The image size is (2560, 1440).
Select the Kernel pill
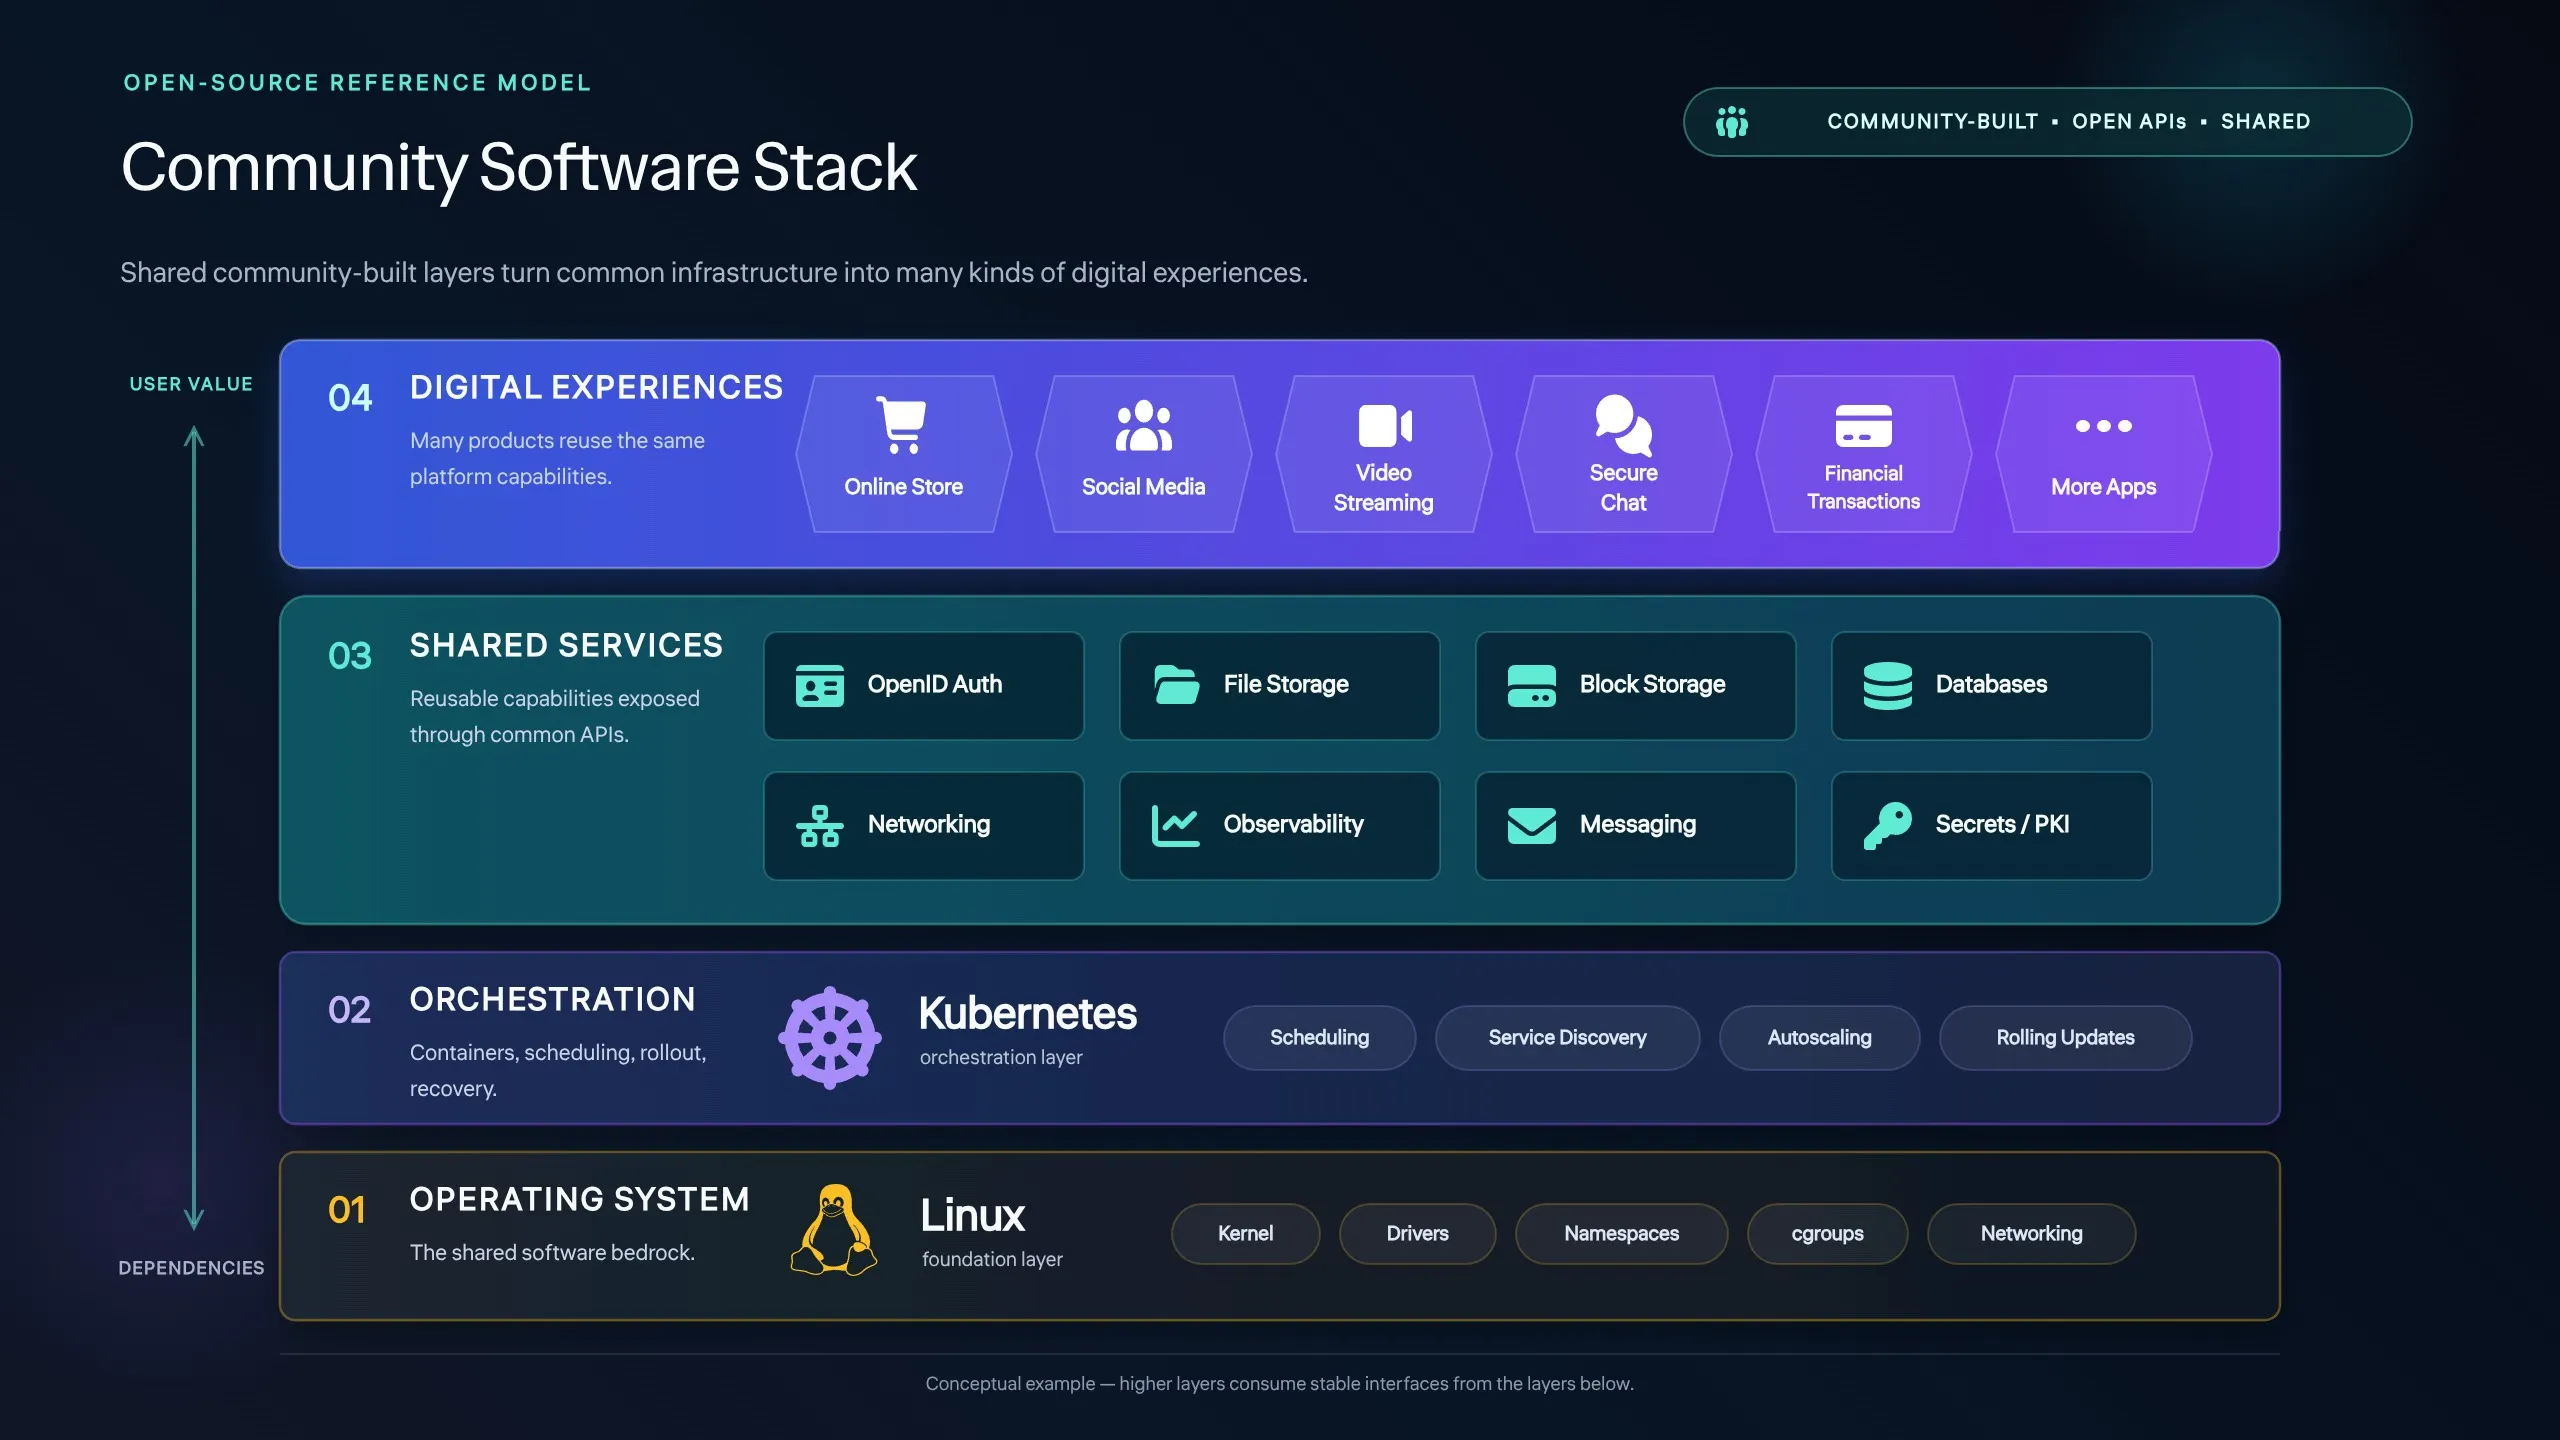(x=1245, y=1234)
